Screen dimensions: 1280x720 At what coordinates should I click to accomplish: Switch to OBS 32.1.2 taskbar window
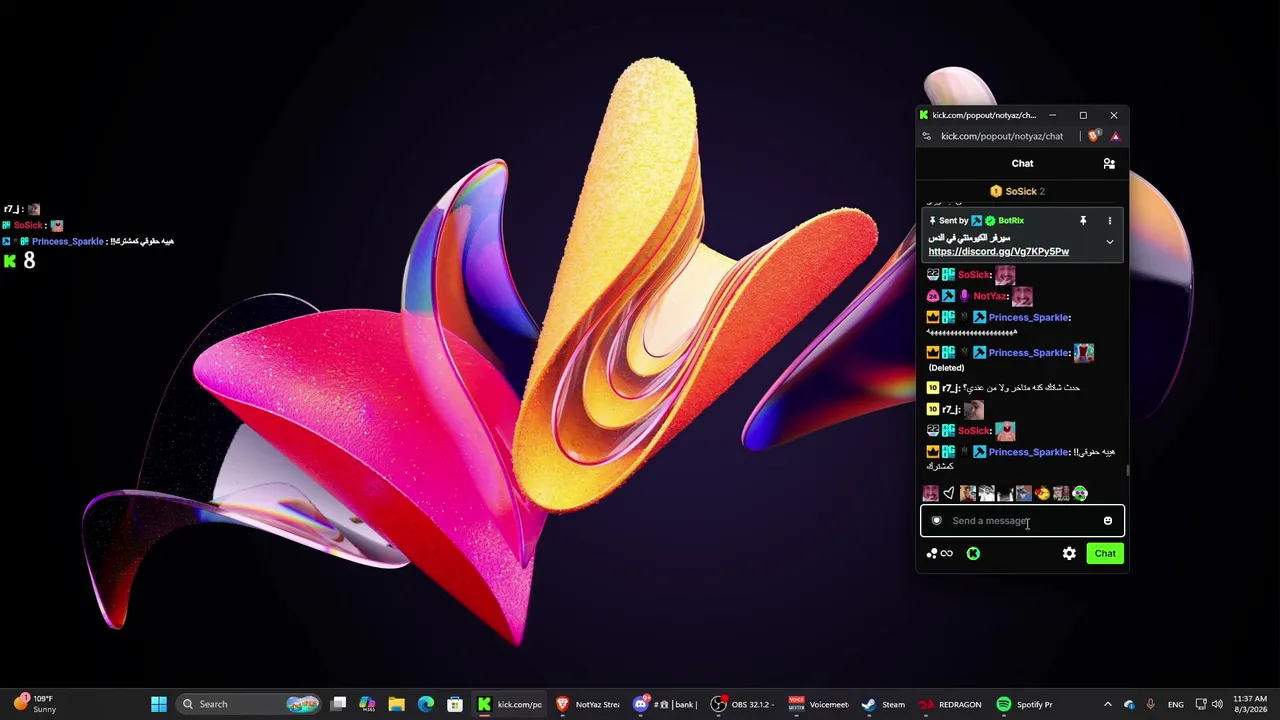tap(744, 704)
